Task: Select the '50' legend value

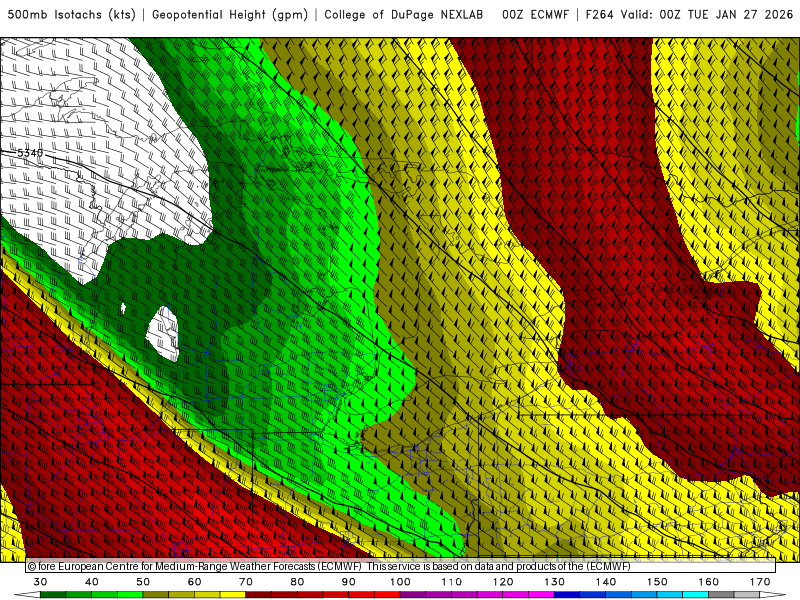Action: 143,582
